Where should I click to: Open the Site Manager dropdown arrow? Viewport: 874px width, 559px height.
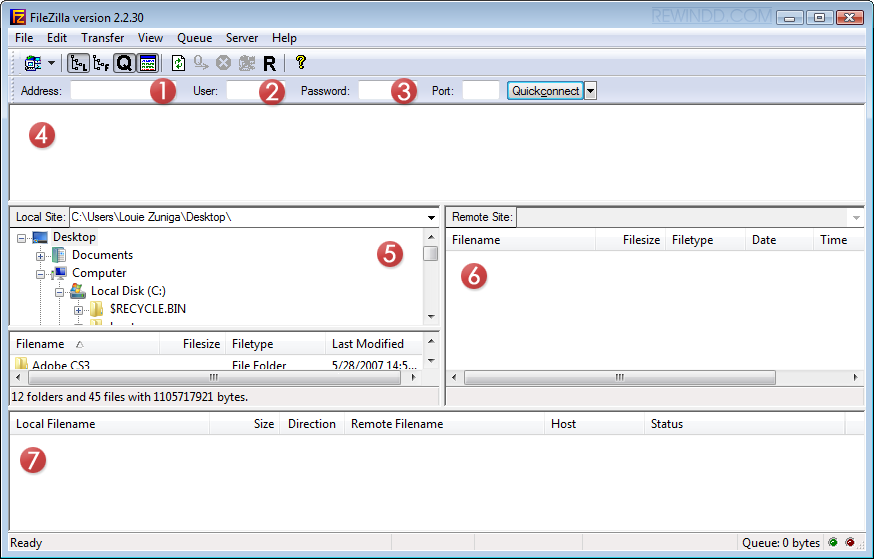[51, 63]
